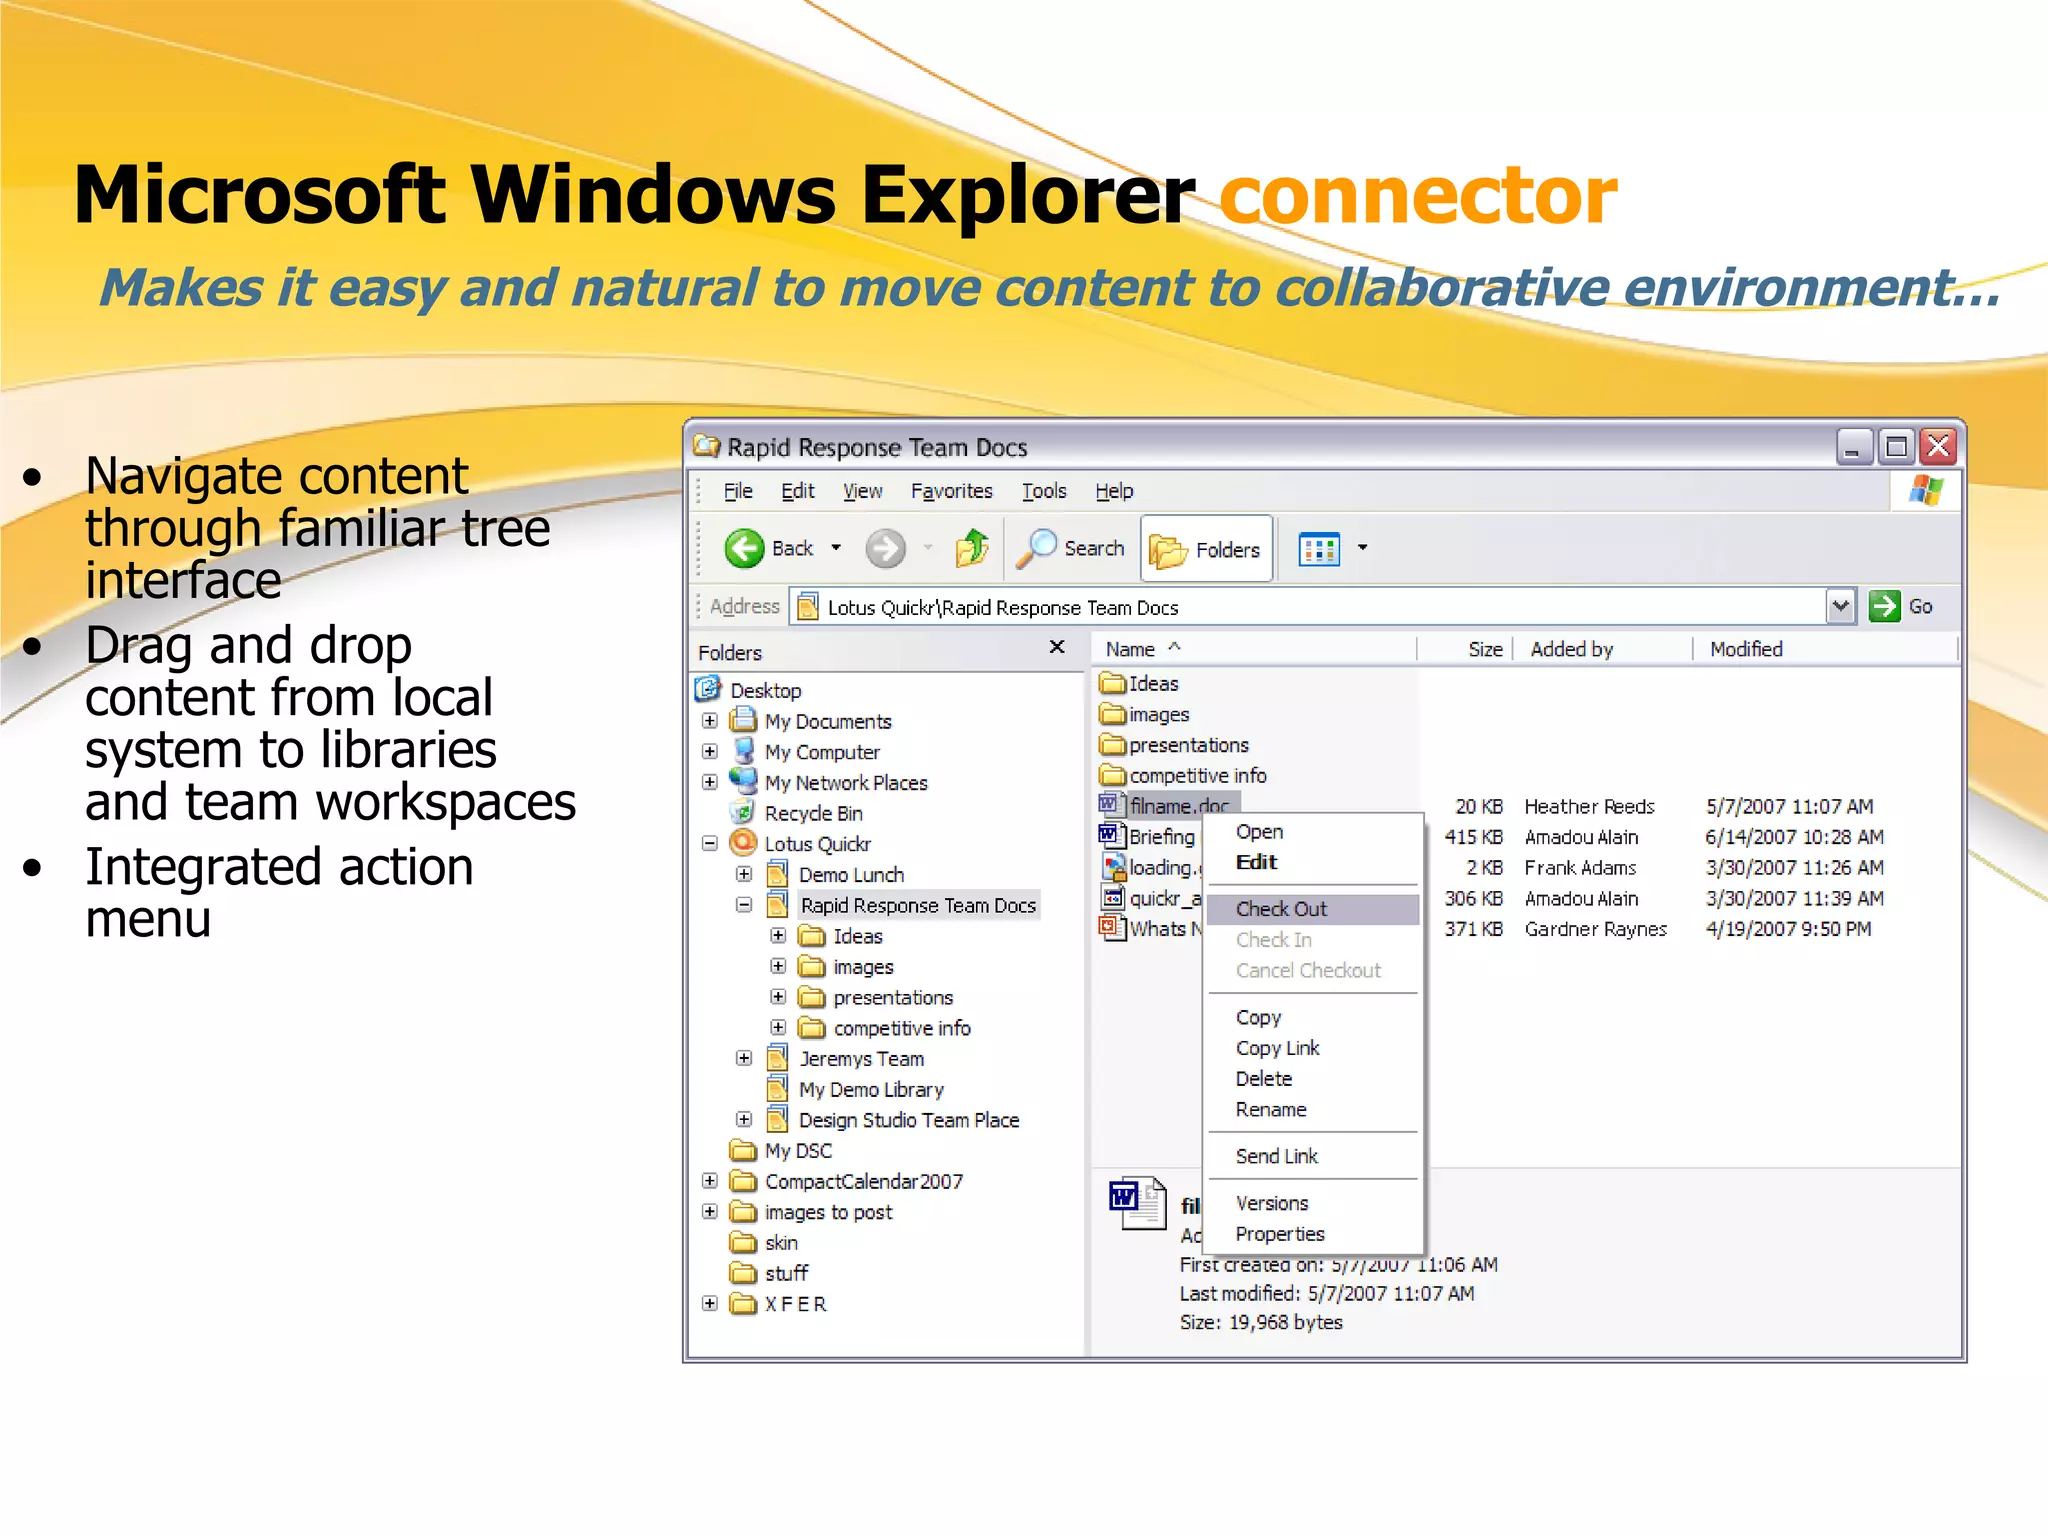Open the Forward history dropdown arrow

[927, 548]
